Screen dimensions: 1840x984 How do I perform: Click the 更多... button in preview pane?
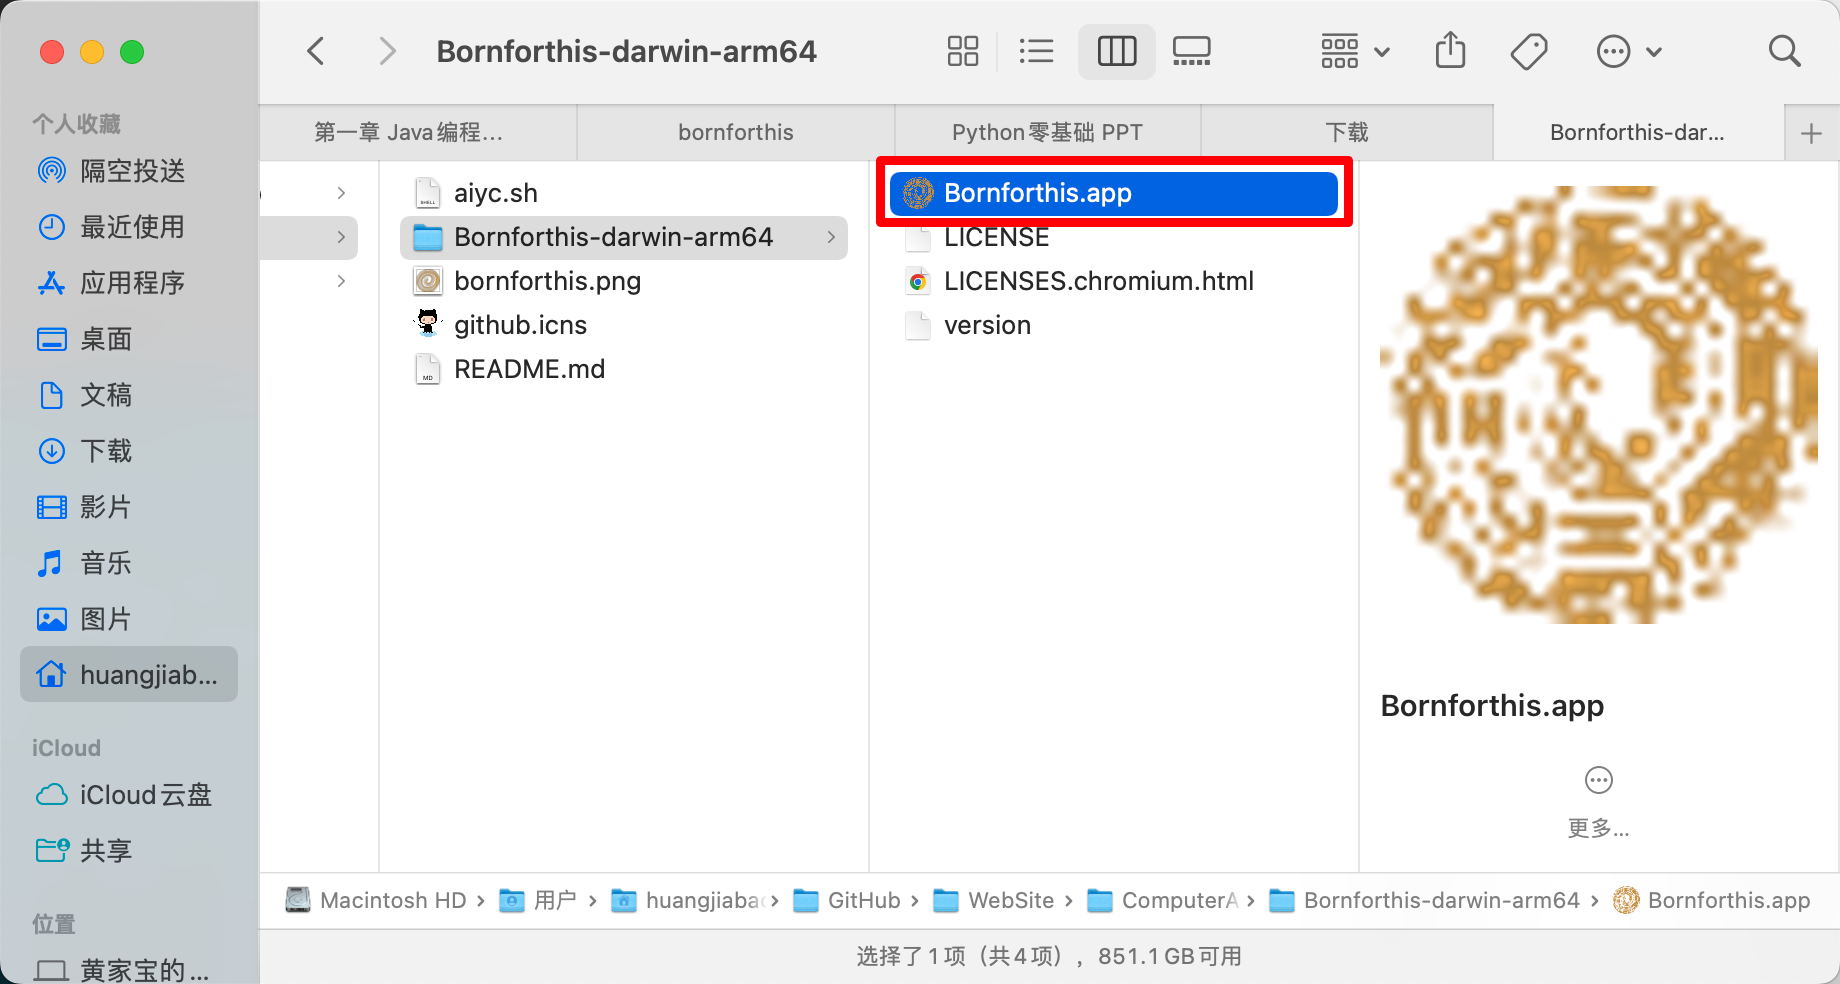[1599, 802]
